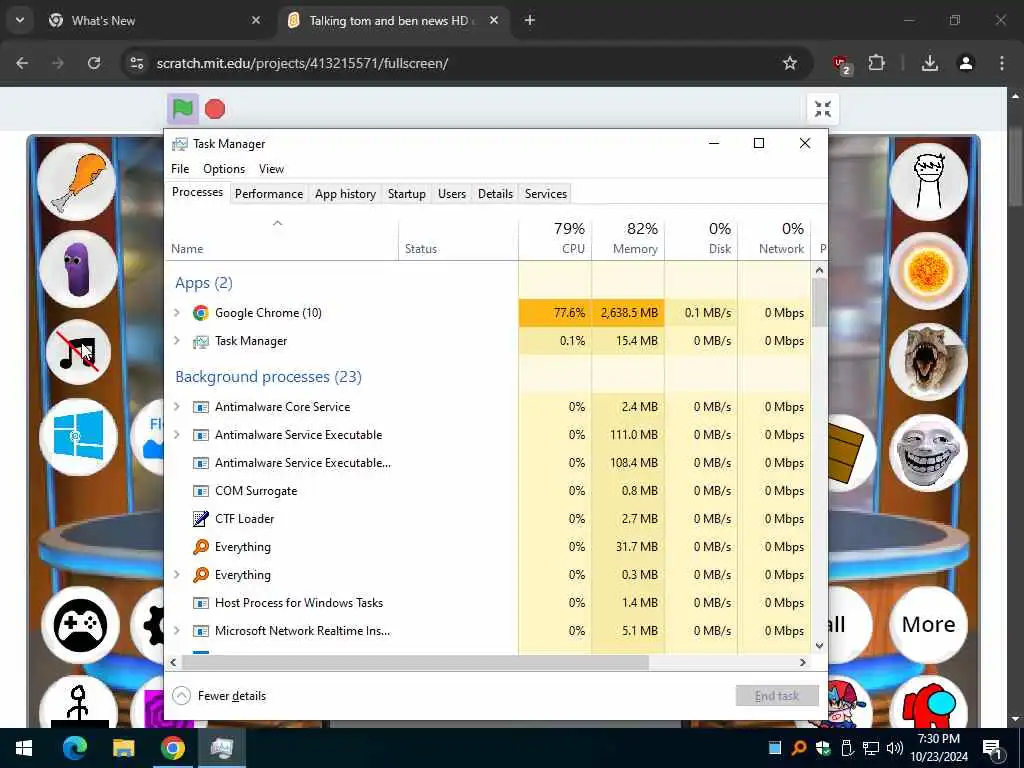1024x768 pixels.
Task: Open Chrome downloads icon
Action: point(930,63)
